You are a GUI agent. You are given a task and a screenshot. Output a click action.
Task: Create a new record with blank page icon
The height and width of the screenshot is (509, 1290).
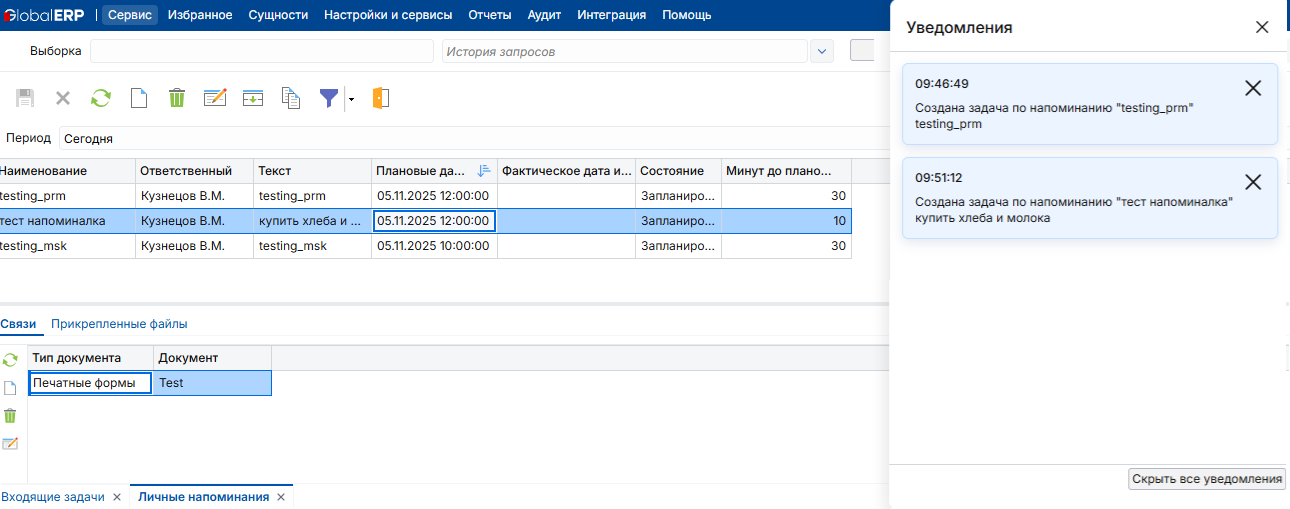[x=140, y=98]
